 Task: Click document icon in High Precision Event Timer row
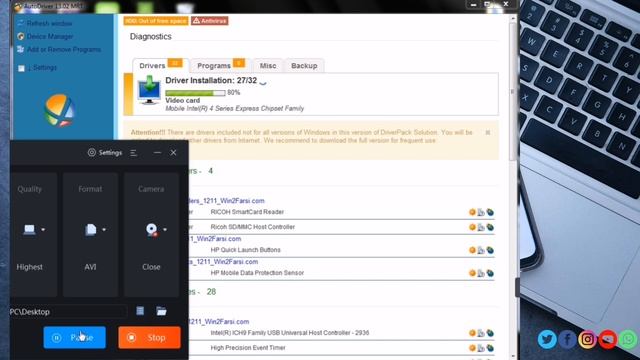point(481,348)
